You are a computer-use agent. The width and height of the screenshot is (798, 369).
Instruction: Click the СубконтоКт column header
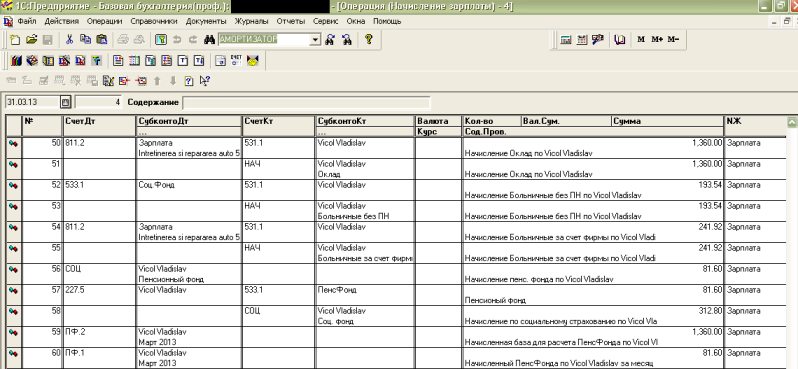click(364, 121)
